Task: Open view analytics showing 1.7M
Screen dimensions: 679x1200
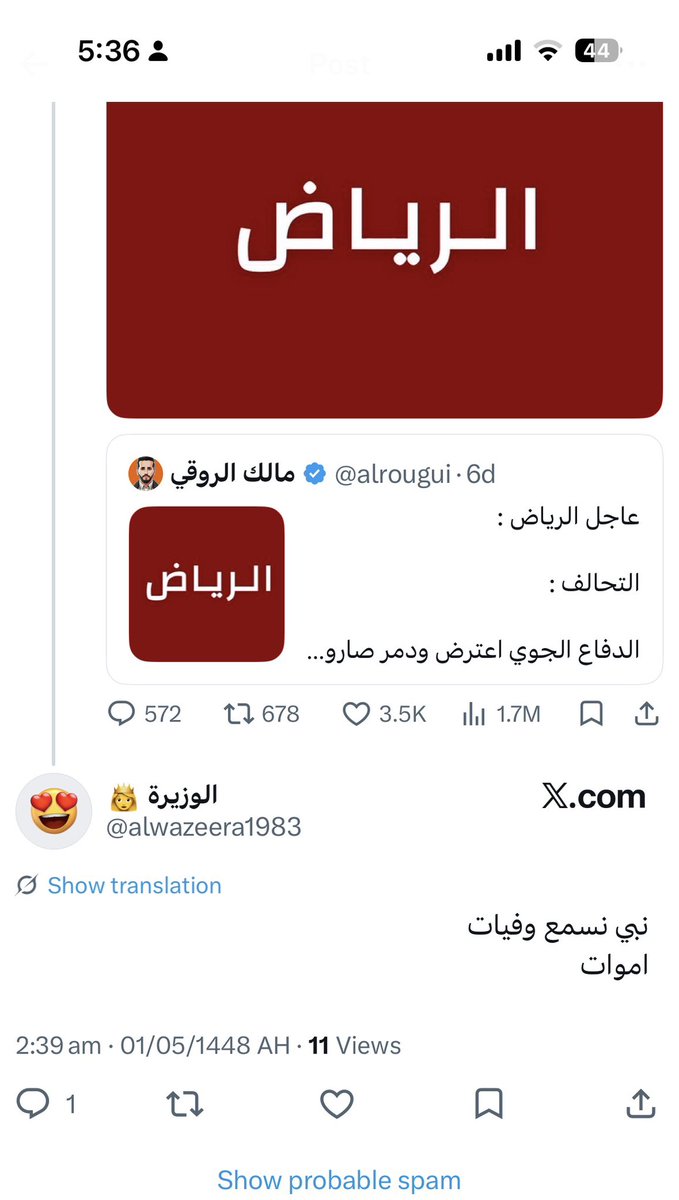Action: coord(501,714)
